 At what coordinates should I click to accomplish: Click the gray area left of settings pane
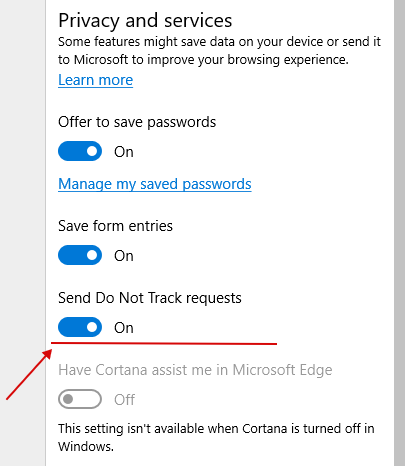(22, 233)
